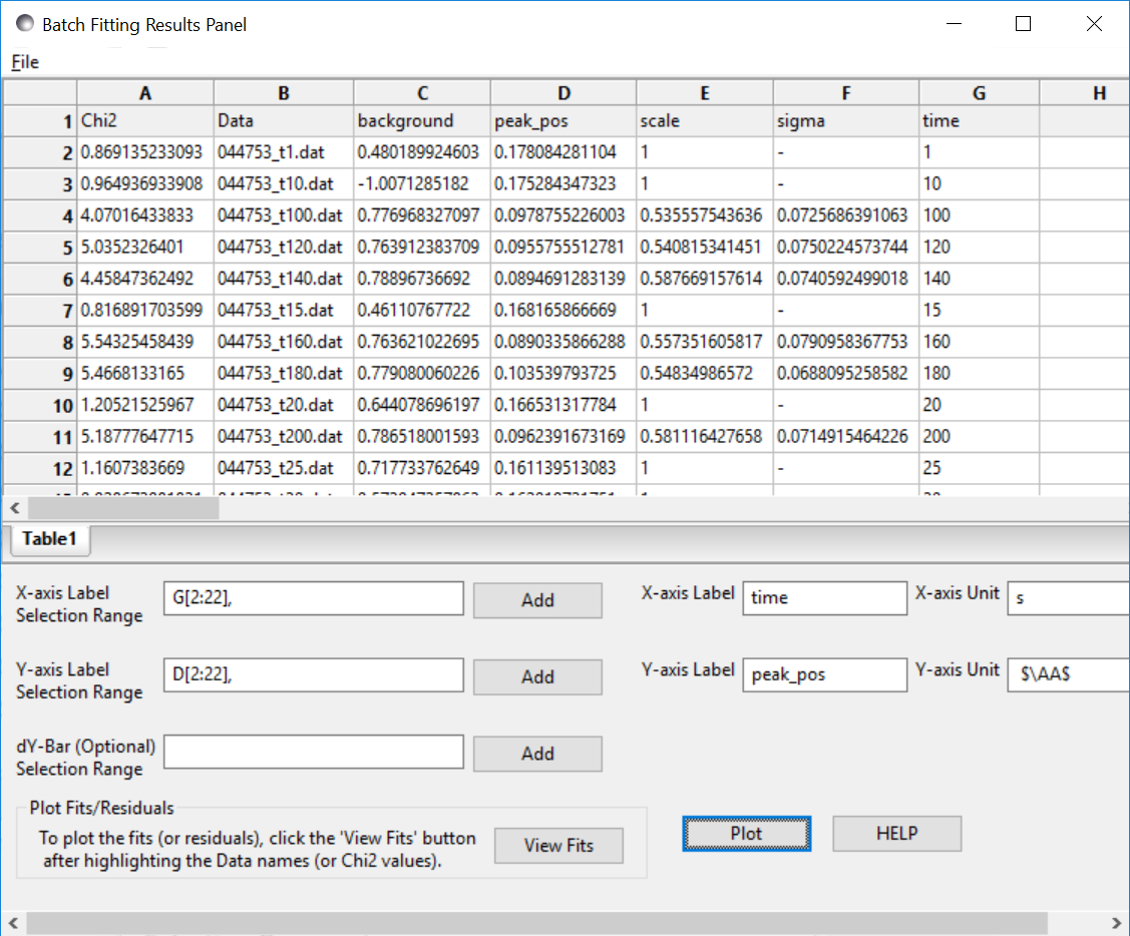Add the X-axis selection range G[2:22]
This screenshot has width=1130, height=936.
point(537,600)
